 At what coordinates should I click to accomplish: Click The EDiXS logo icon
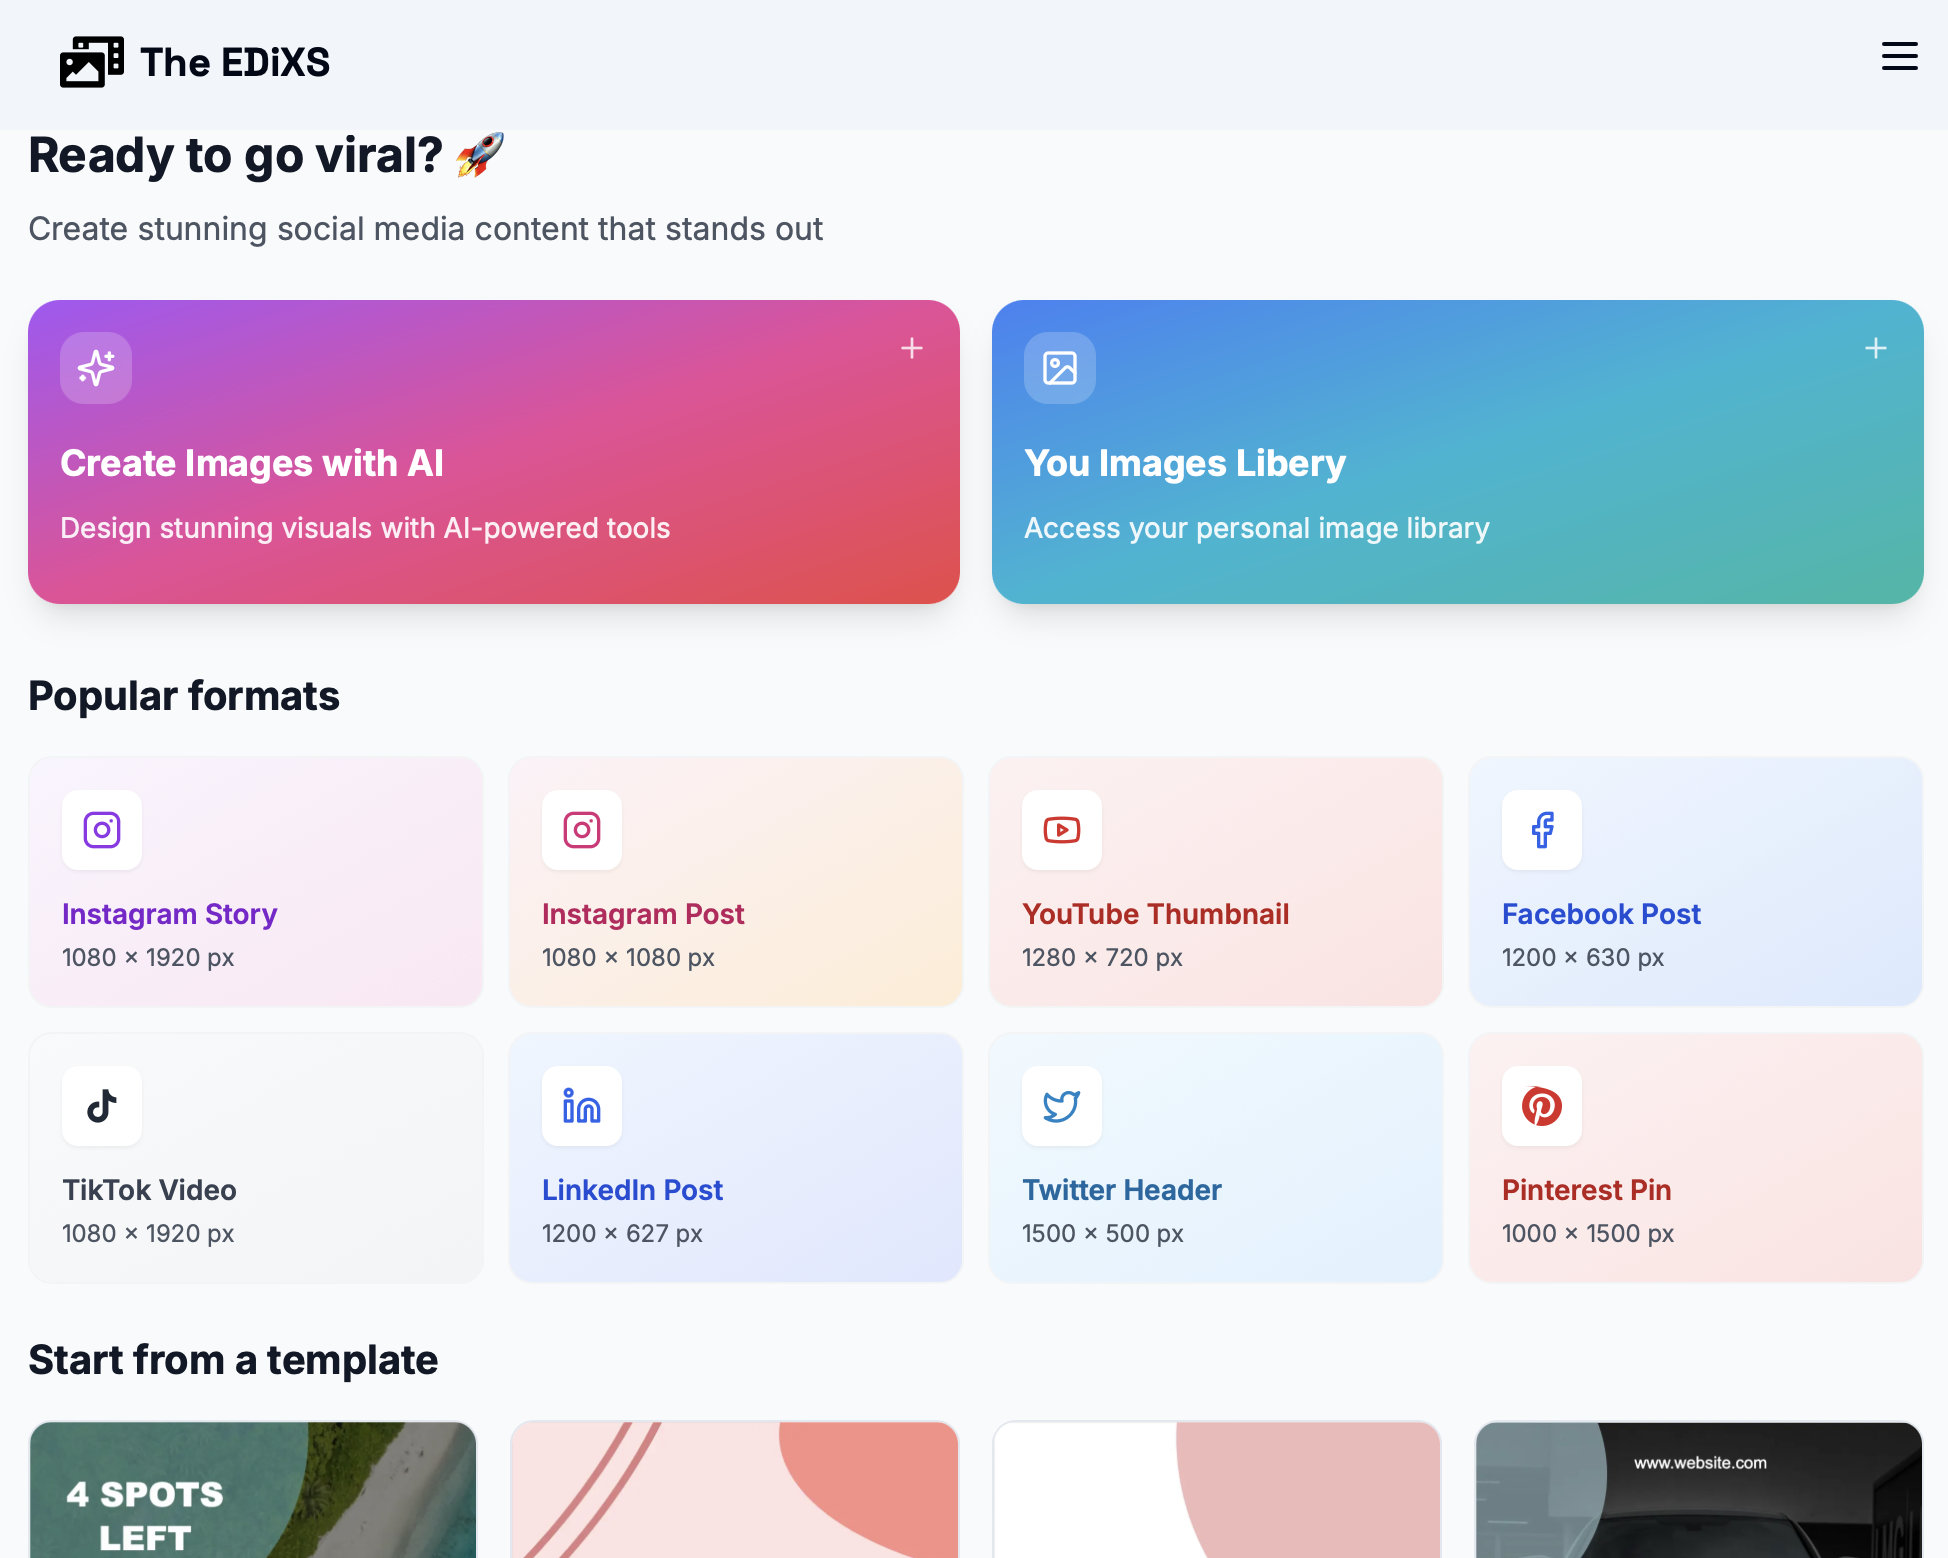[x=92, y=62]
